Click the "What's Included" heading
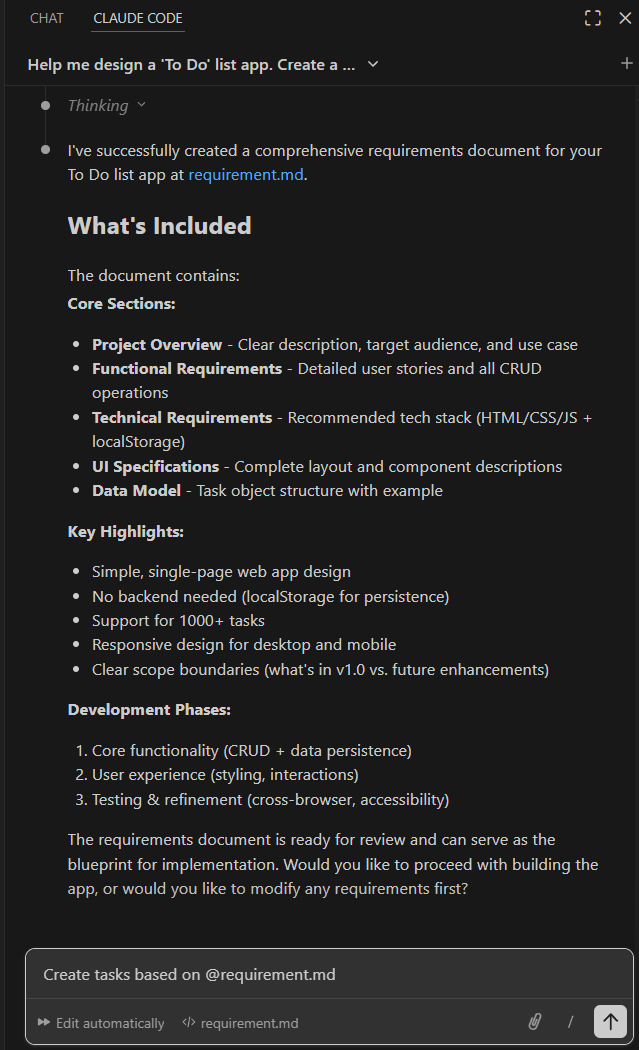 point(159,226)
